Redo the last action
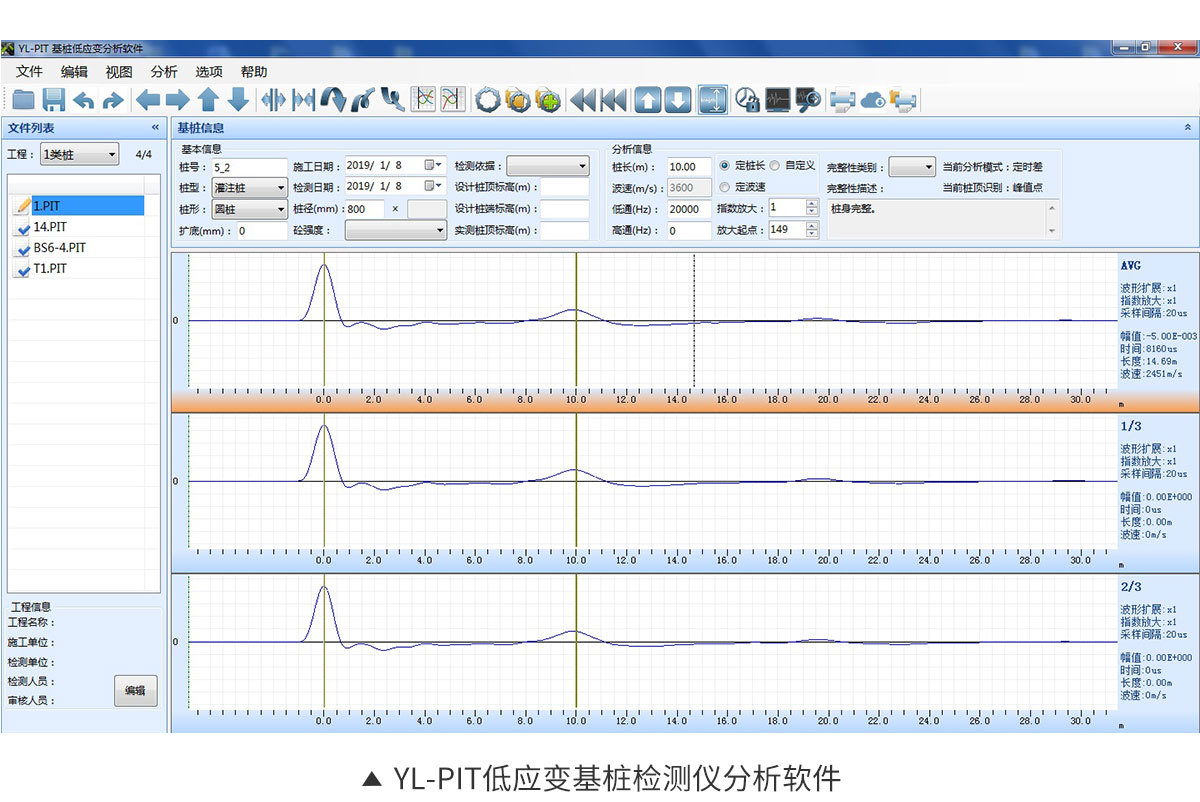The height and width of the screenshot is (802, 1200). (x=113, y=99)
